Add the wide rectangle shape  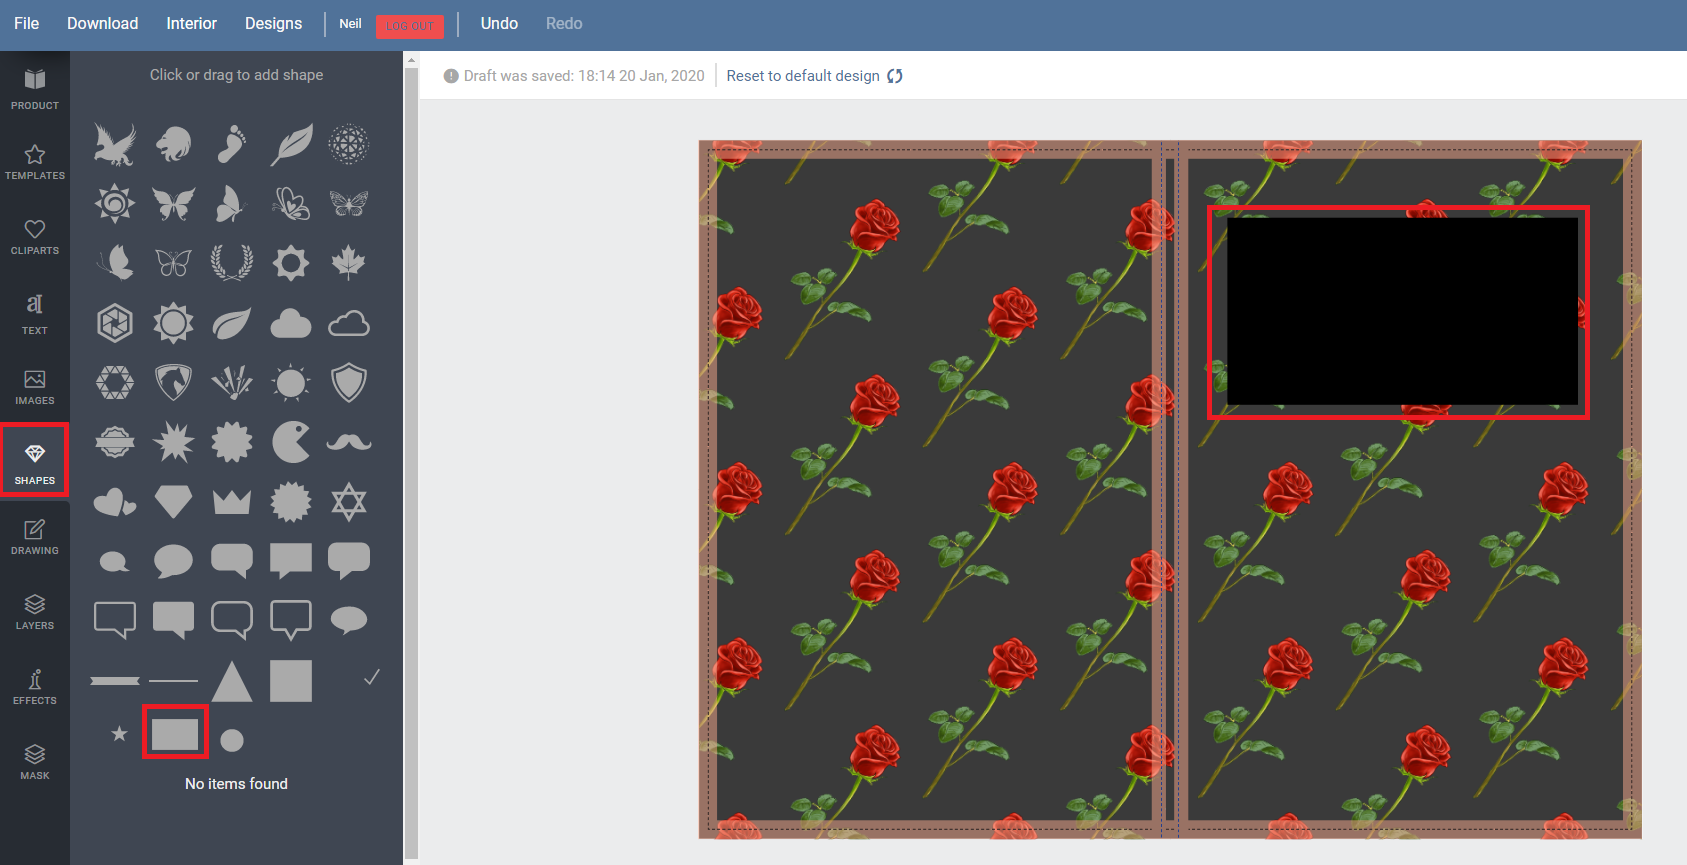tap(175, 734)
